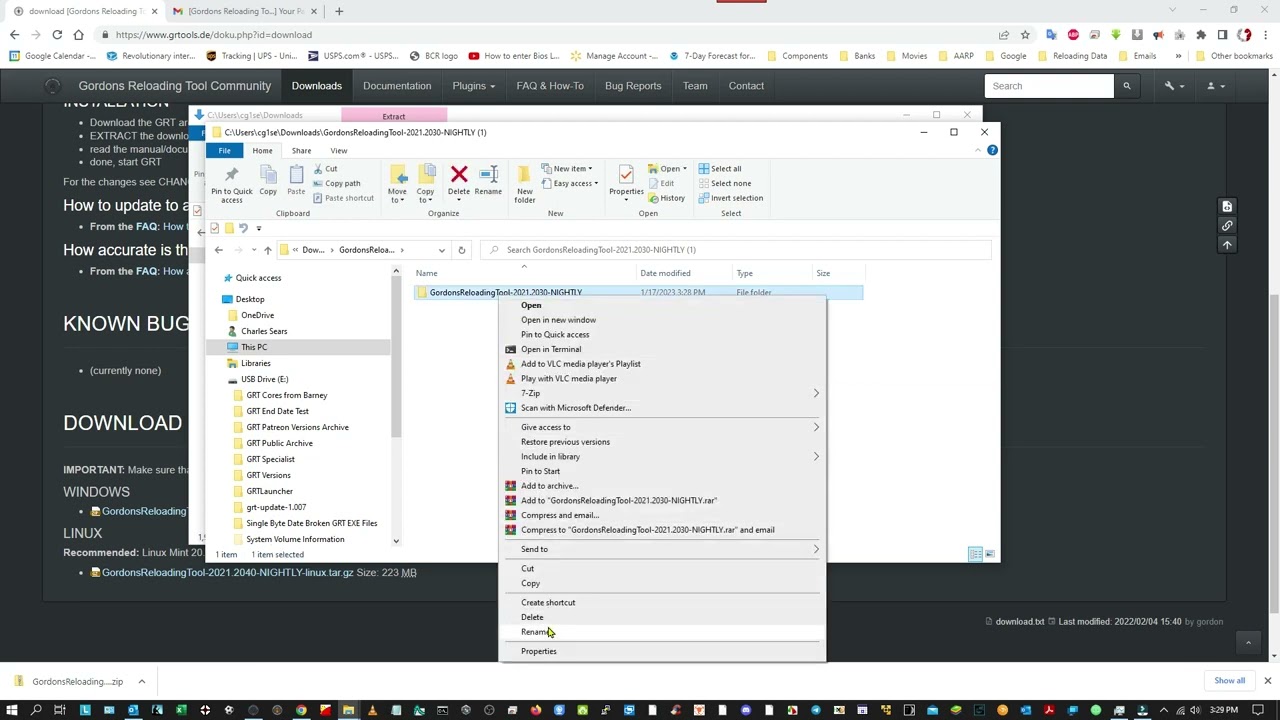Switch to large icons view in Explorer
Image resolution: width=1280 pixels, height=720 pixels.
(989, 554)
